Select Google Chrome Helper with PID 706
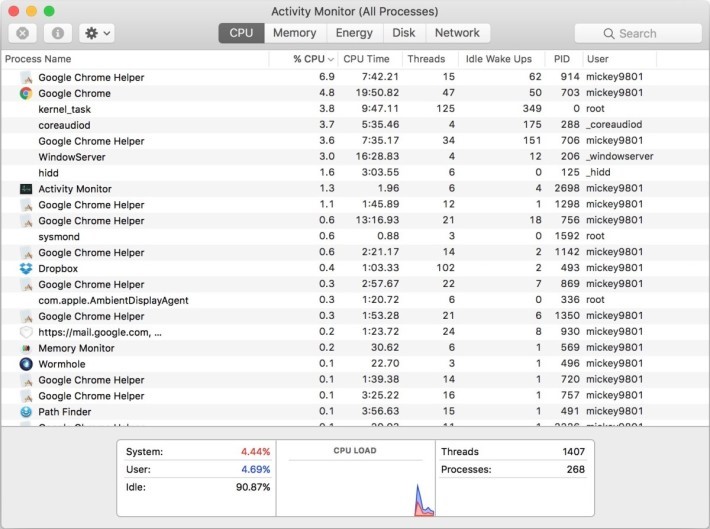 tap(355, 141)
